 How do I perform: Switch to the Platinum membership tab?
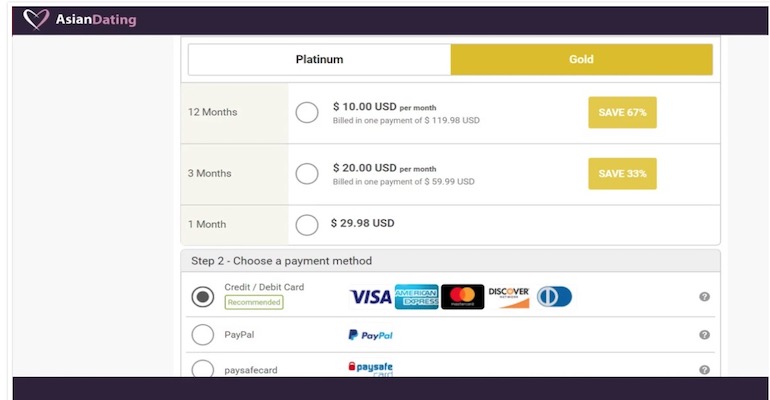(319, 59)
